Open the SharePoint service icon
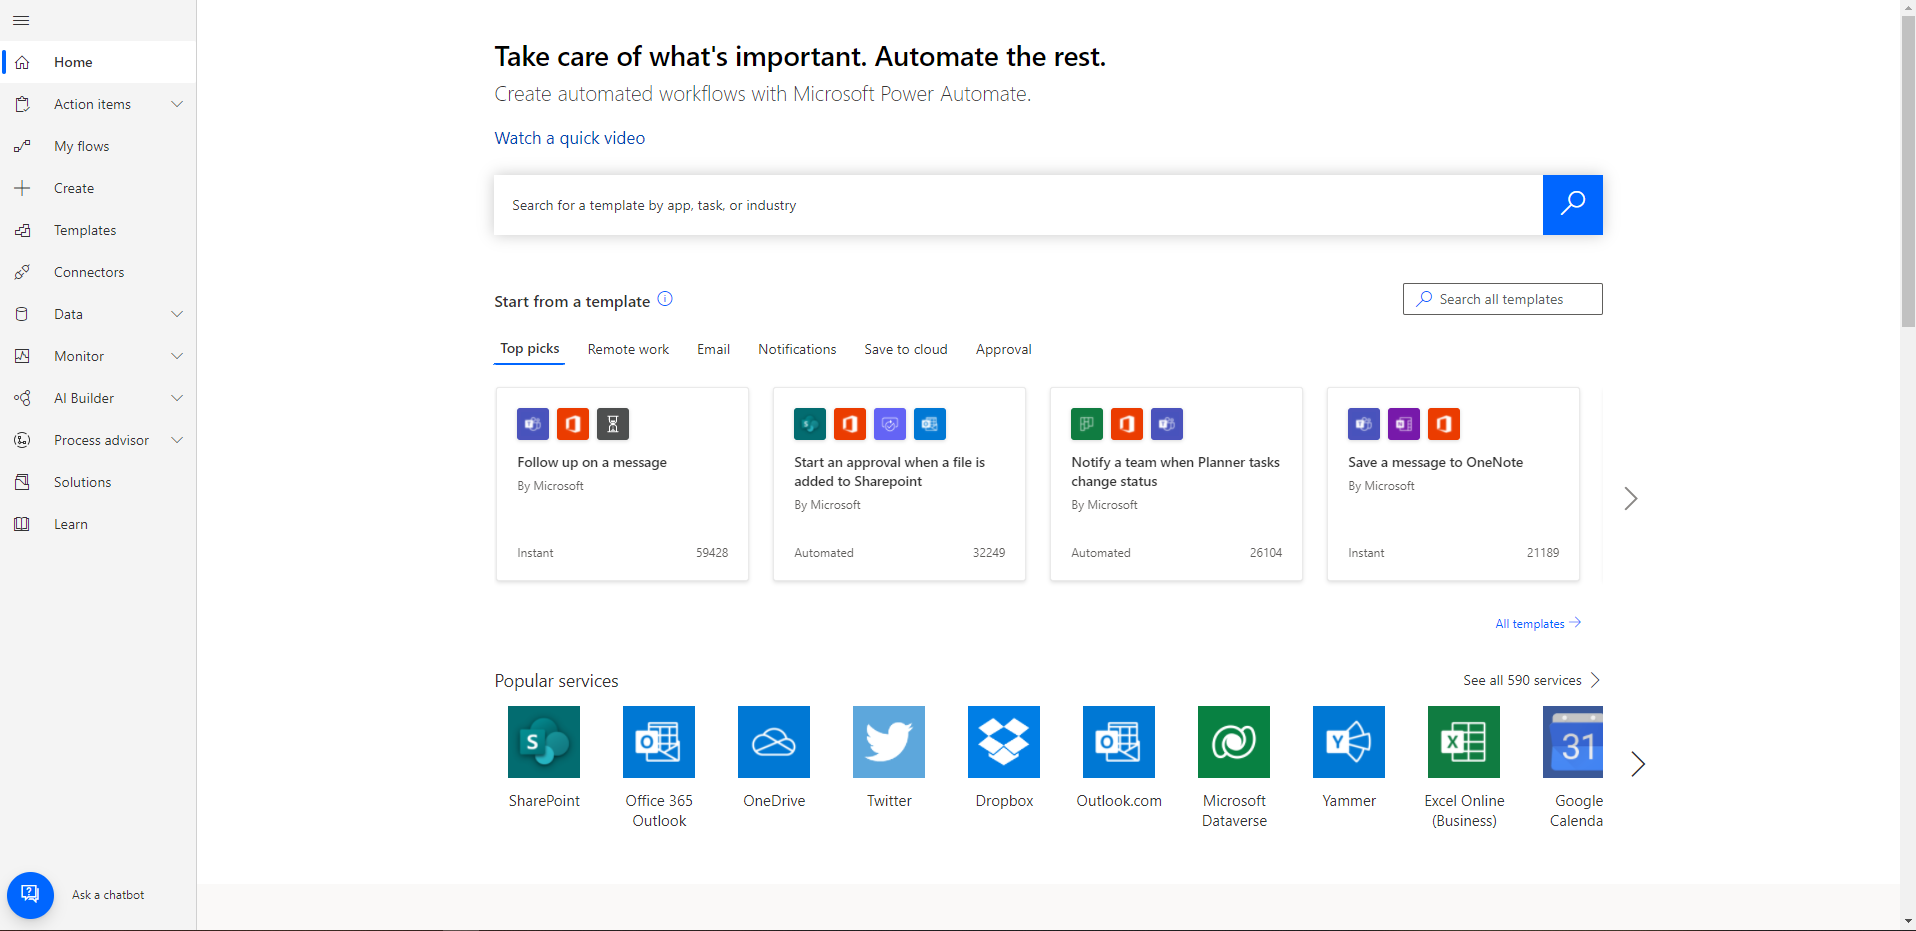 pos(543,742)
